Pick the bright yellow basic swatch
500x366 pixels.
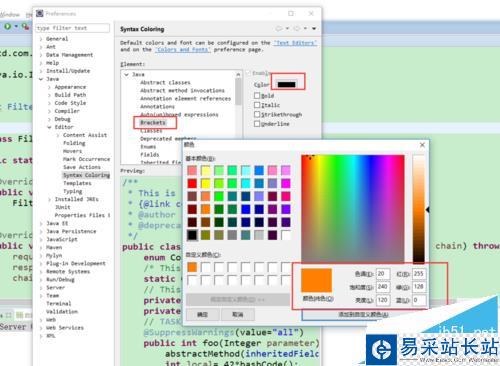pyautogui.click(x=205, y=183)
